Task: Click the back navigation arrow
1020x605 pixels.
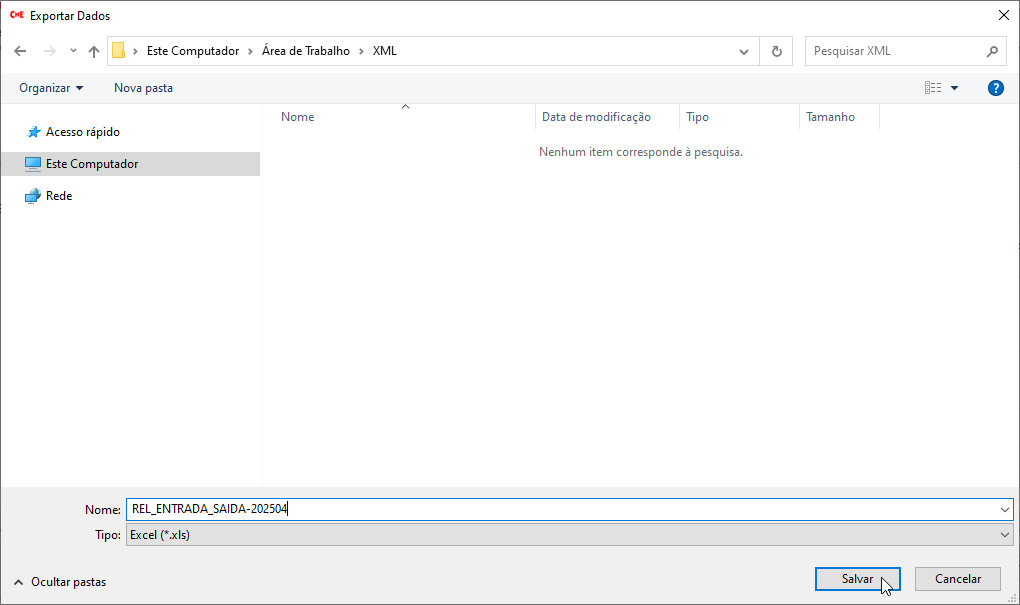Action: click(20, 51)
